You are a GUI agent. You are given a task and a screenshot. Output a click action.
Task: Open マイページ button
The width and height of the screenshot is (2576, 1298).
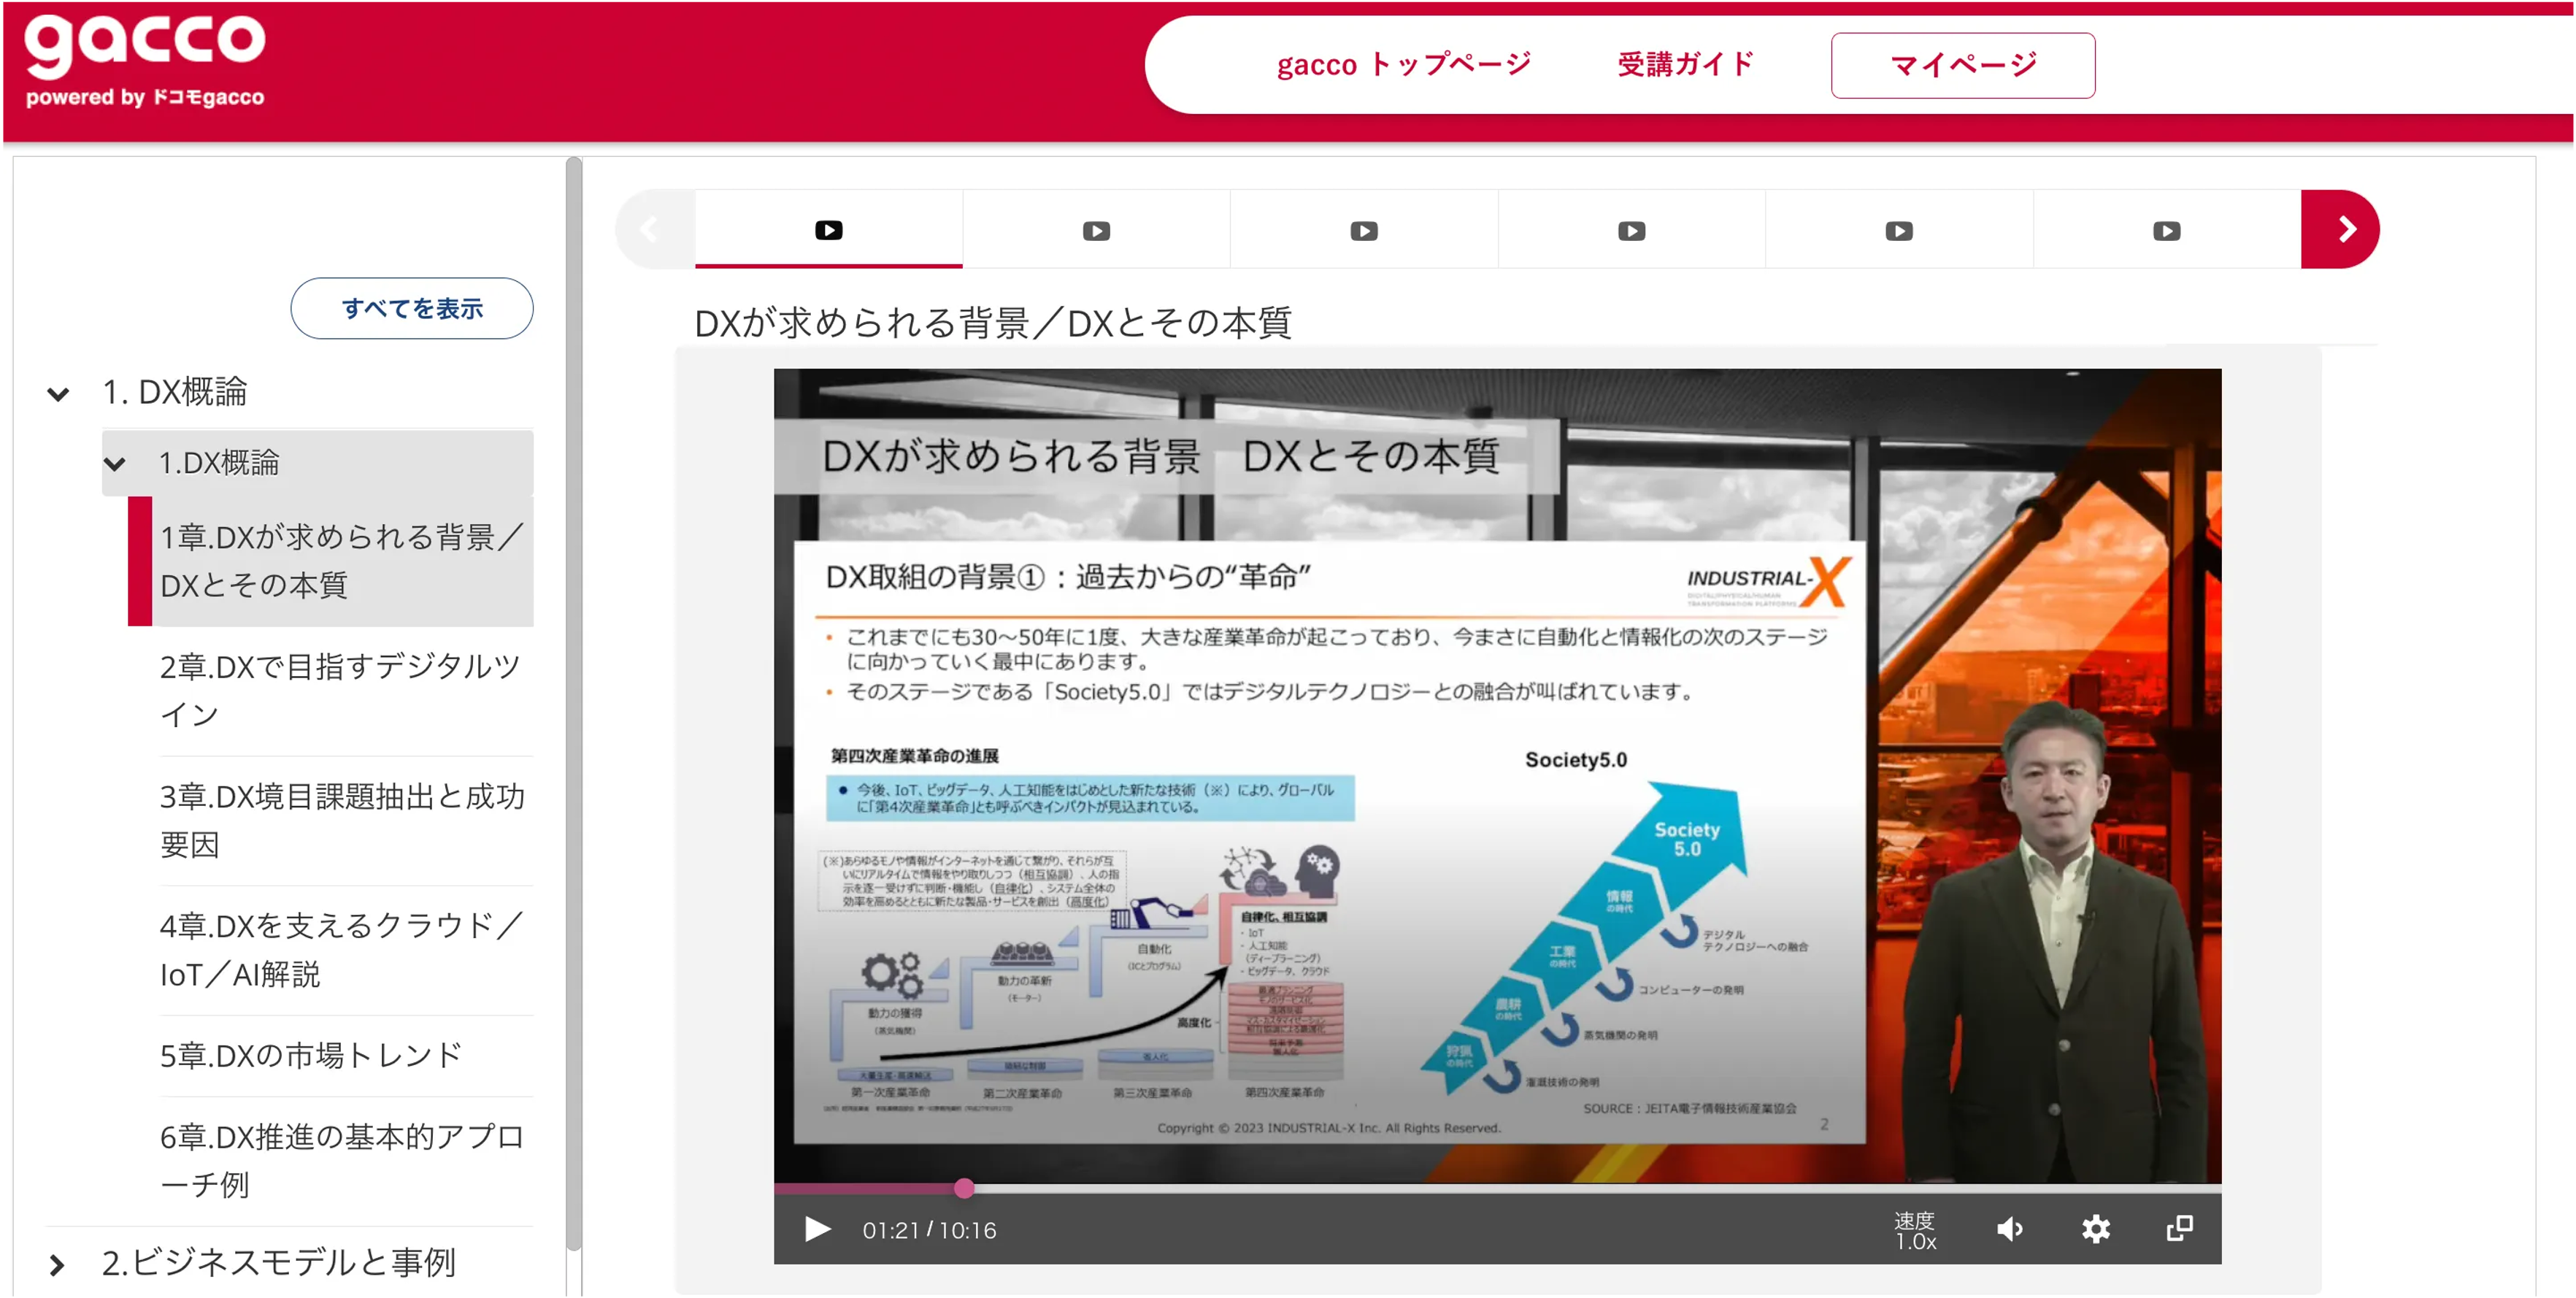pos(1962,65)
